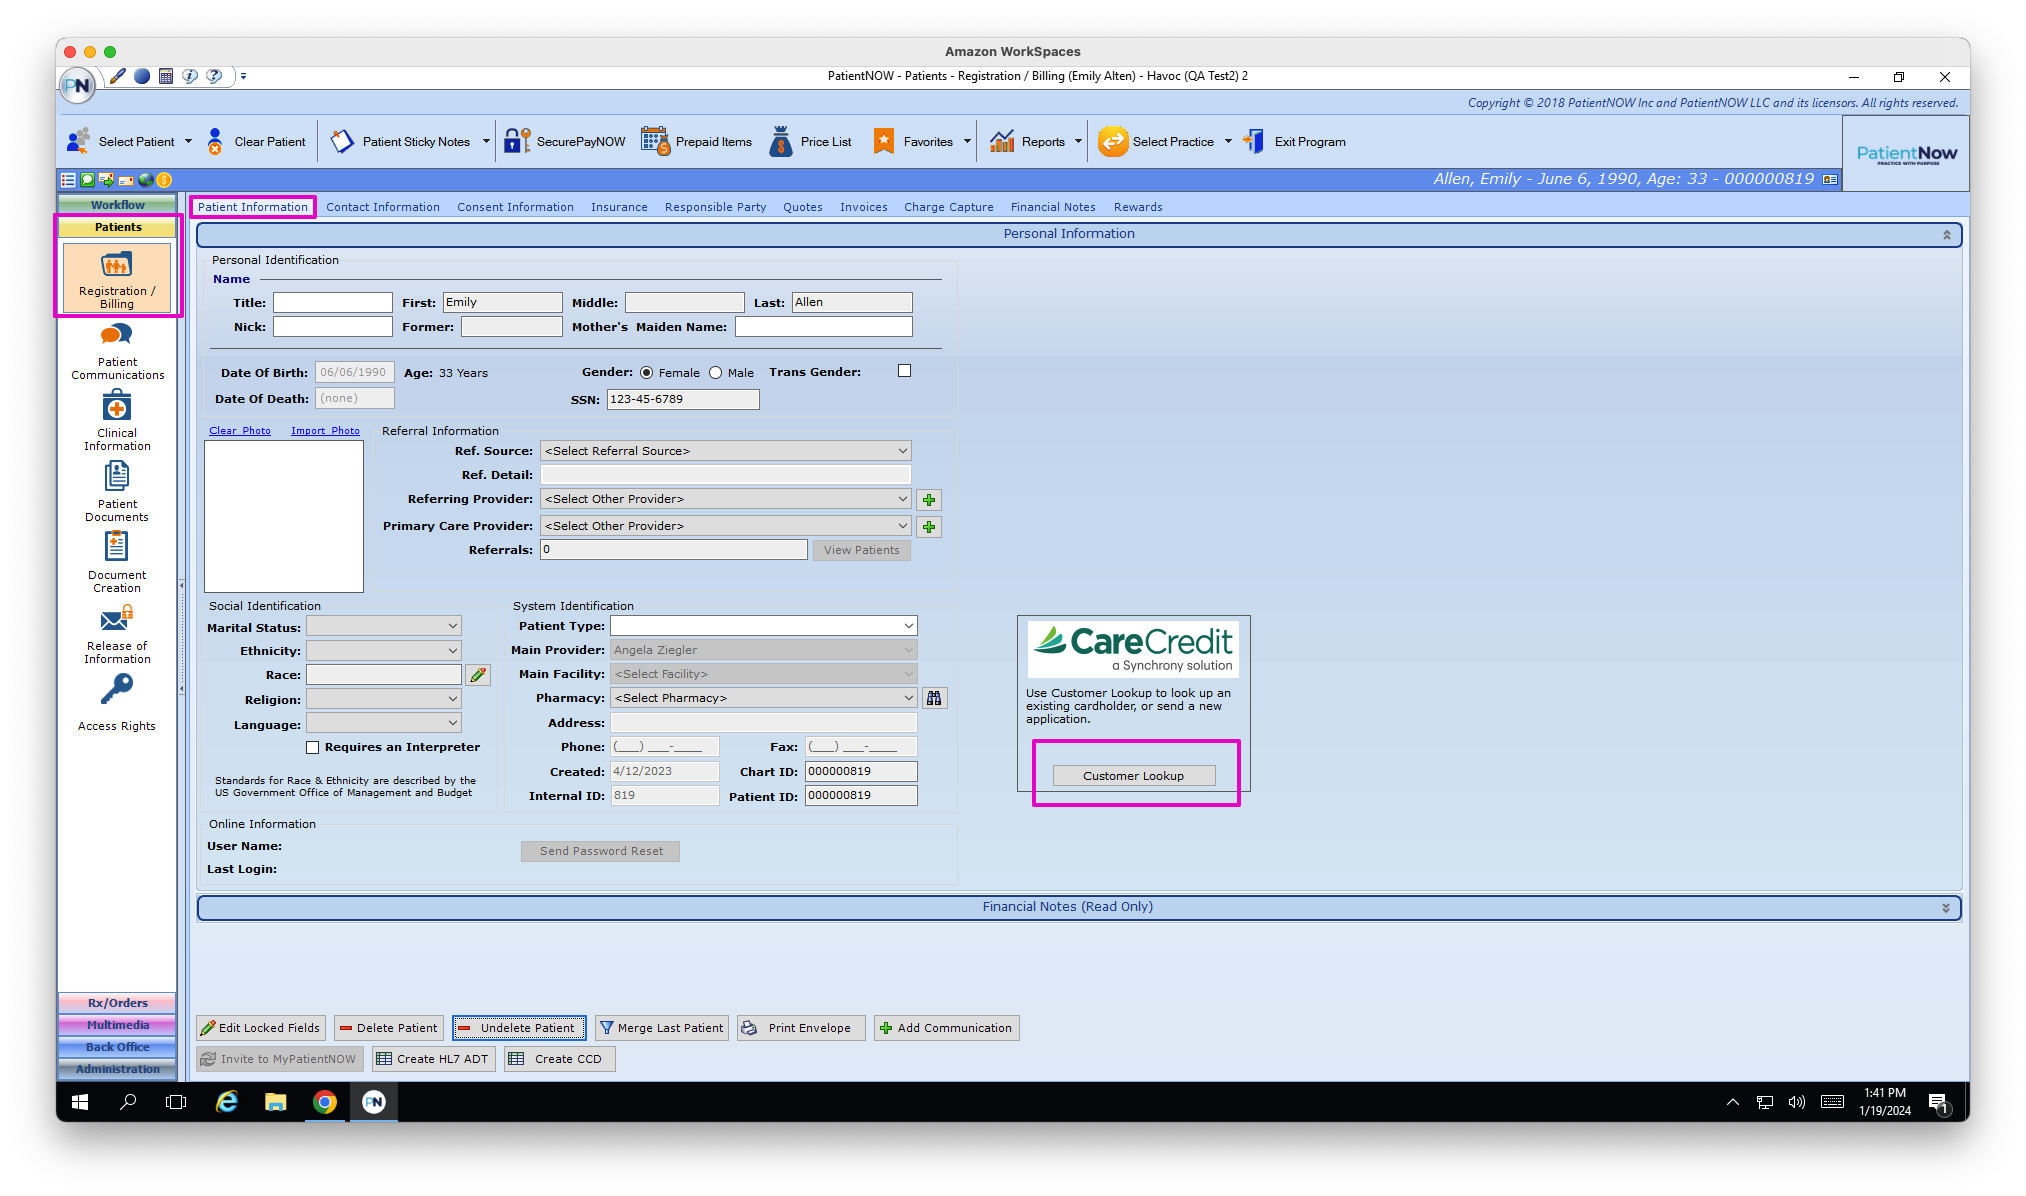Open Patient Documents section
2026x1196 pixels.
(116, 491)
